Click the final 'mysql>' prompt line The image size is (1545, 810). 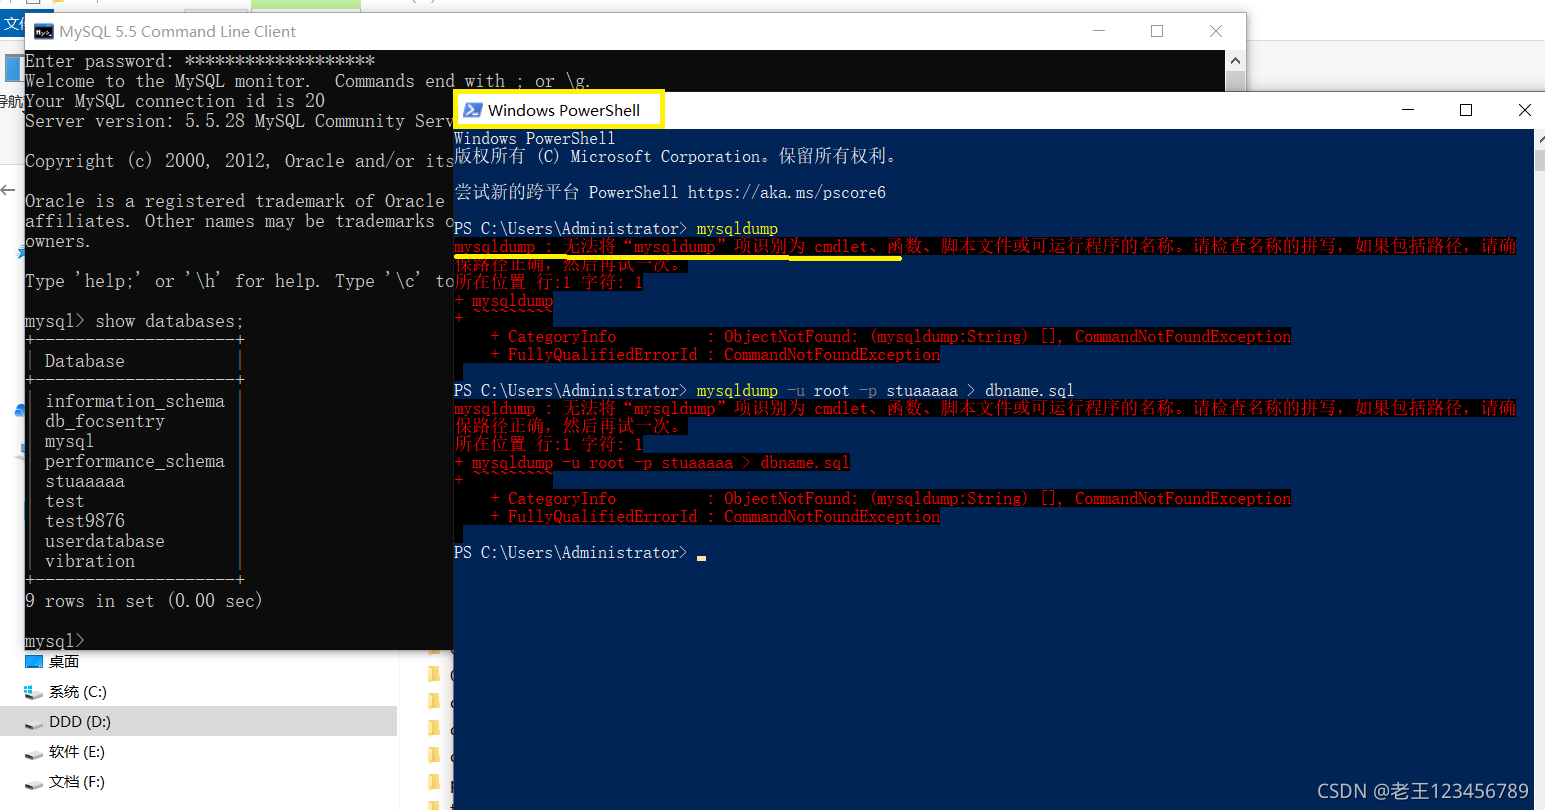[55, 641]
